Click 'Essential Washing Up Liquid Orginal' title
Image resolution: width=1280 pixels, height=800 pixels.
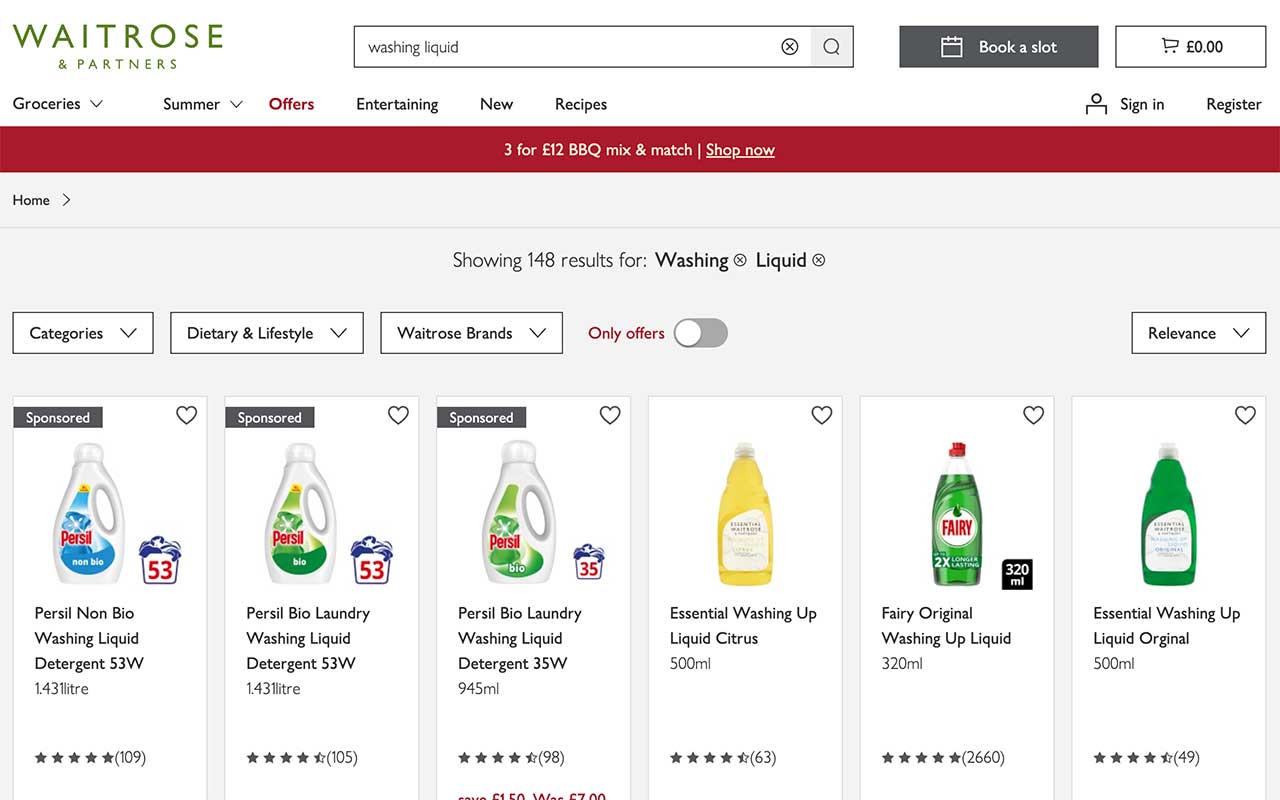1166,626
